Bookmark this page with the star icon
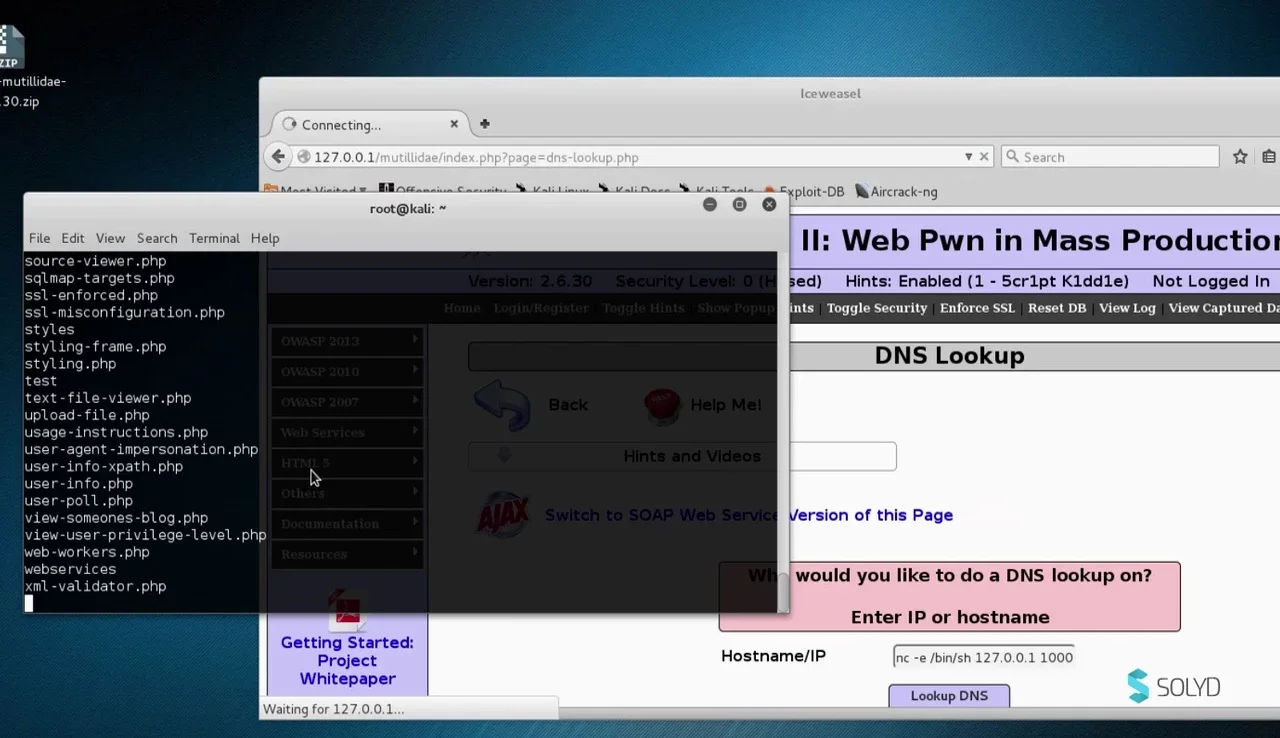 point(1240,157)
